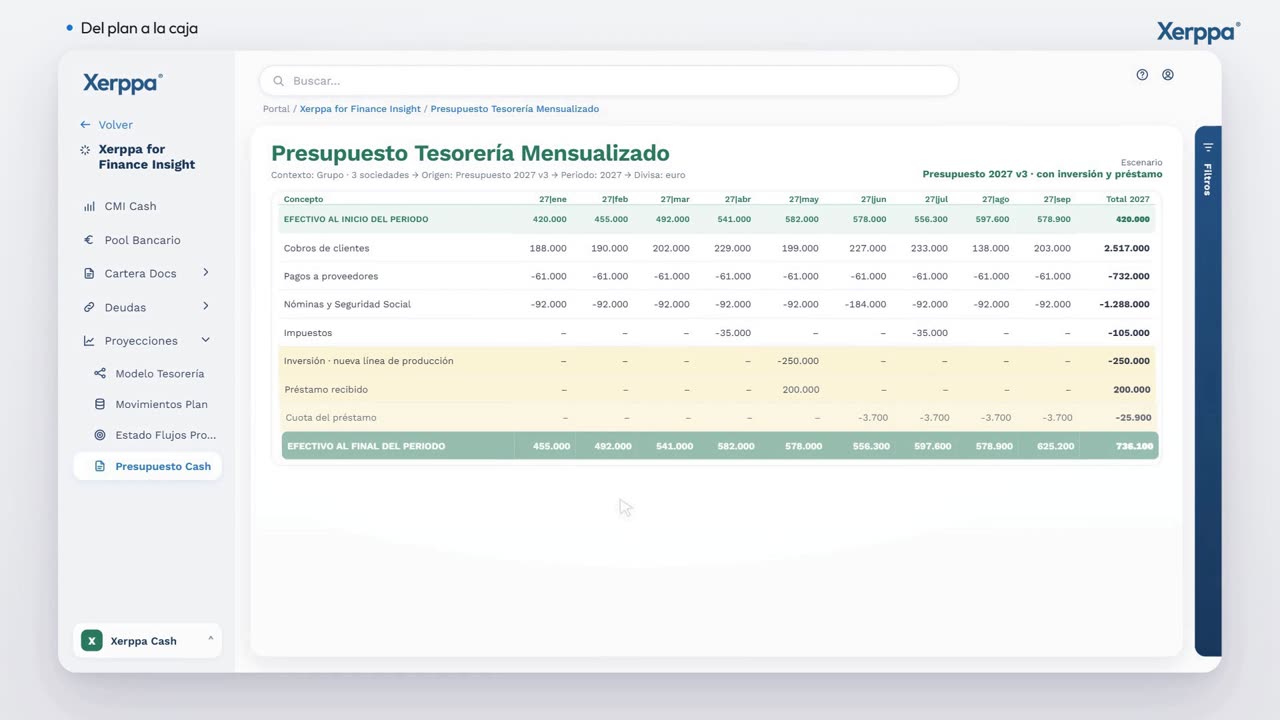
Task: Open the help question-mark icon
Action: click(1142, 75)
